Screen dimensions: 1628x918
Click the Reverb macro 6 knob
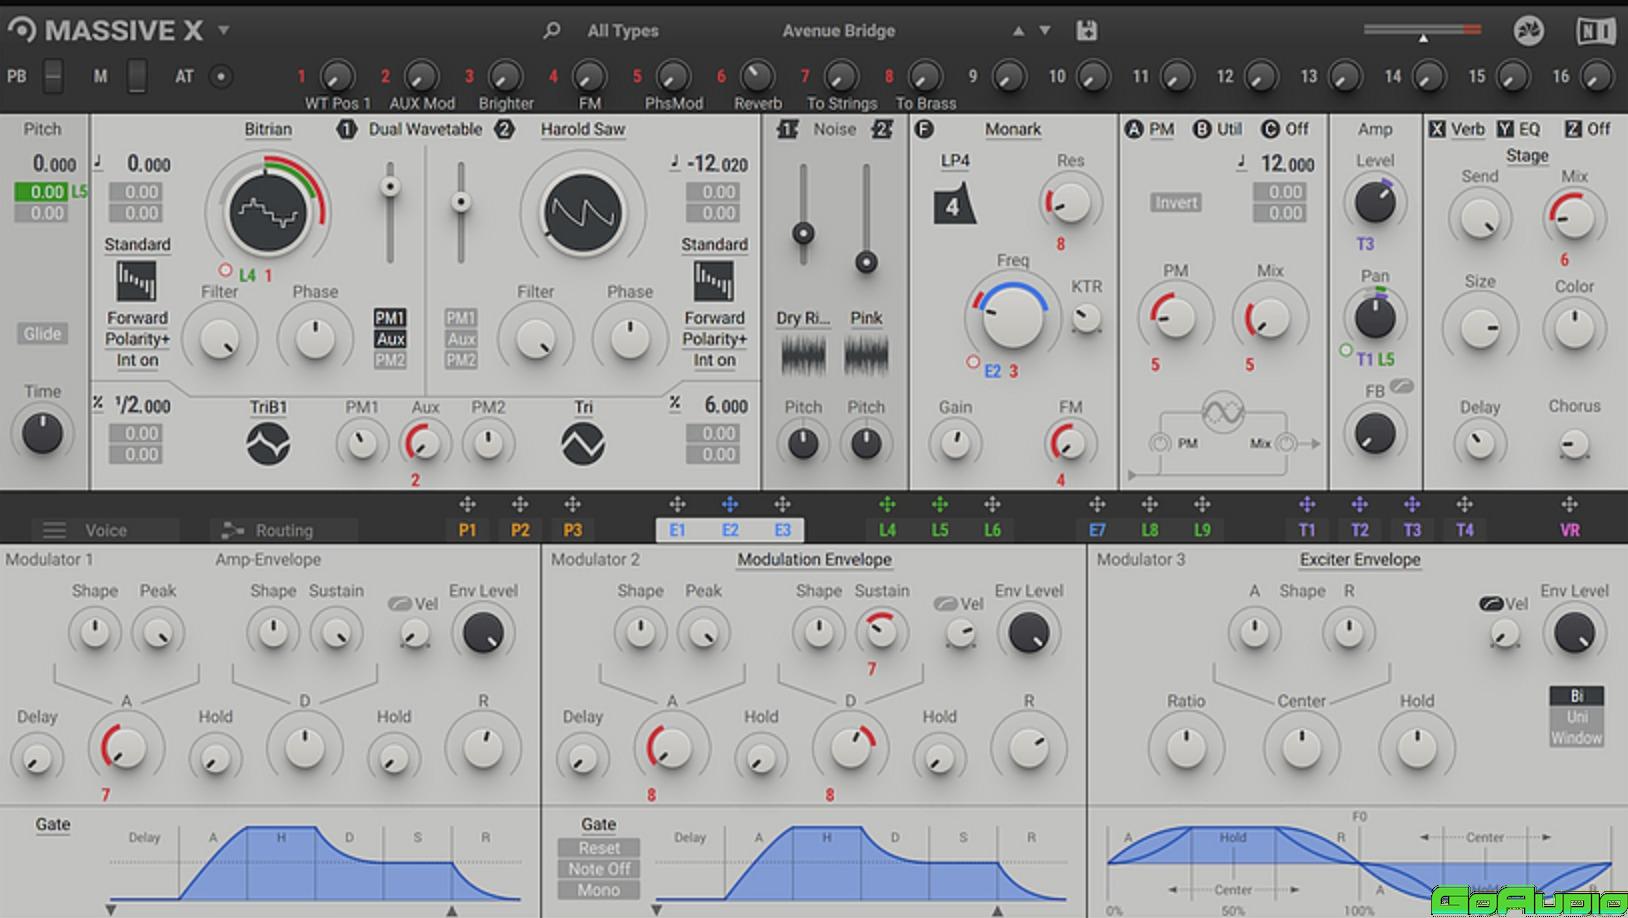click(x=757, y=75)
